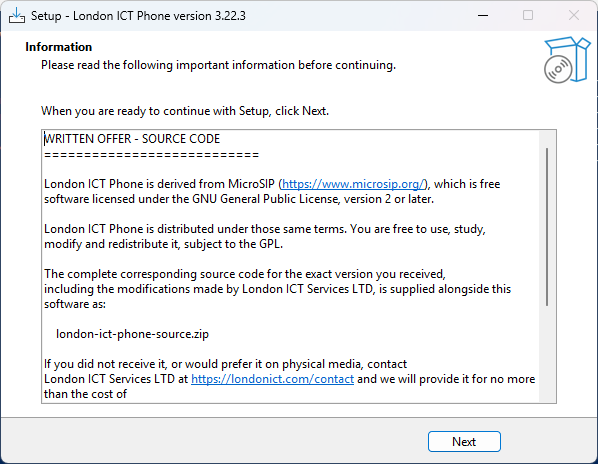Minimize the Setup window
Viewport: 598px width, 464px height.
pos(483,16)
